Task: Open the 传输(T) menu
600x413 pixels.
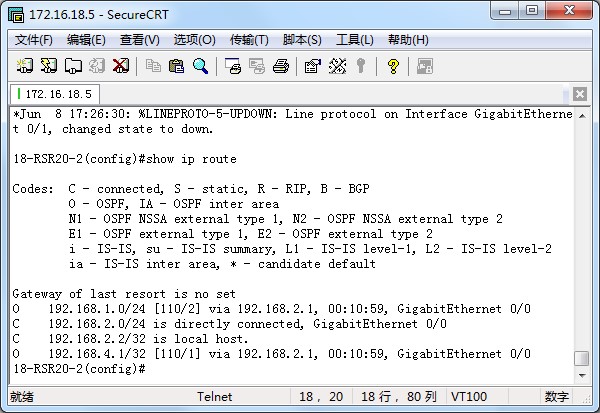Action: pos(249,40)
